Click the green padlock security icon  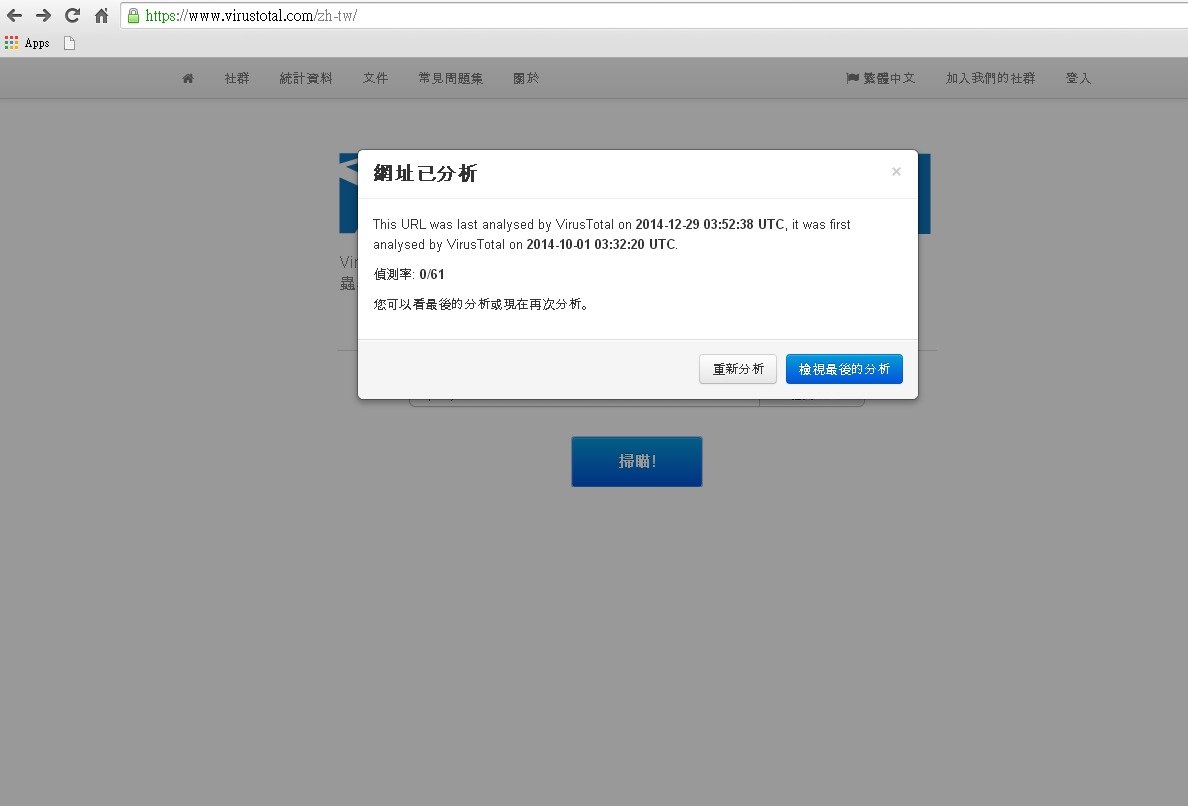(133, 15)
